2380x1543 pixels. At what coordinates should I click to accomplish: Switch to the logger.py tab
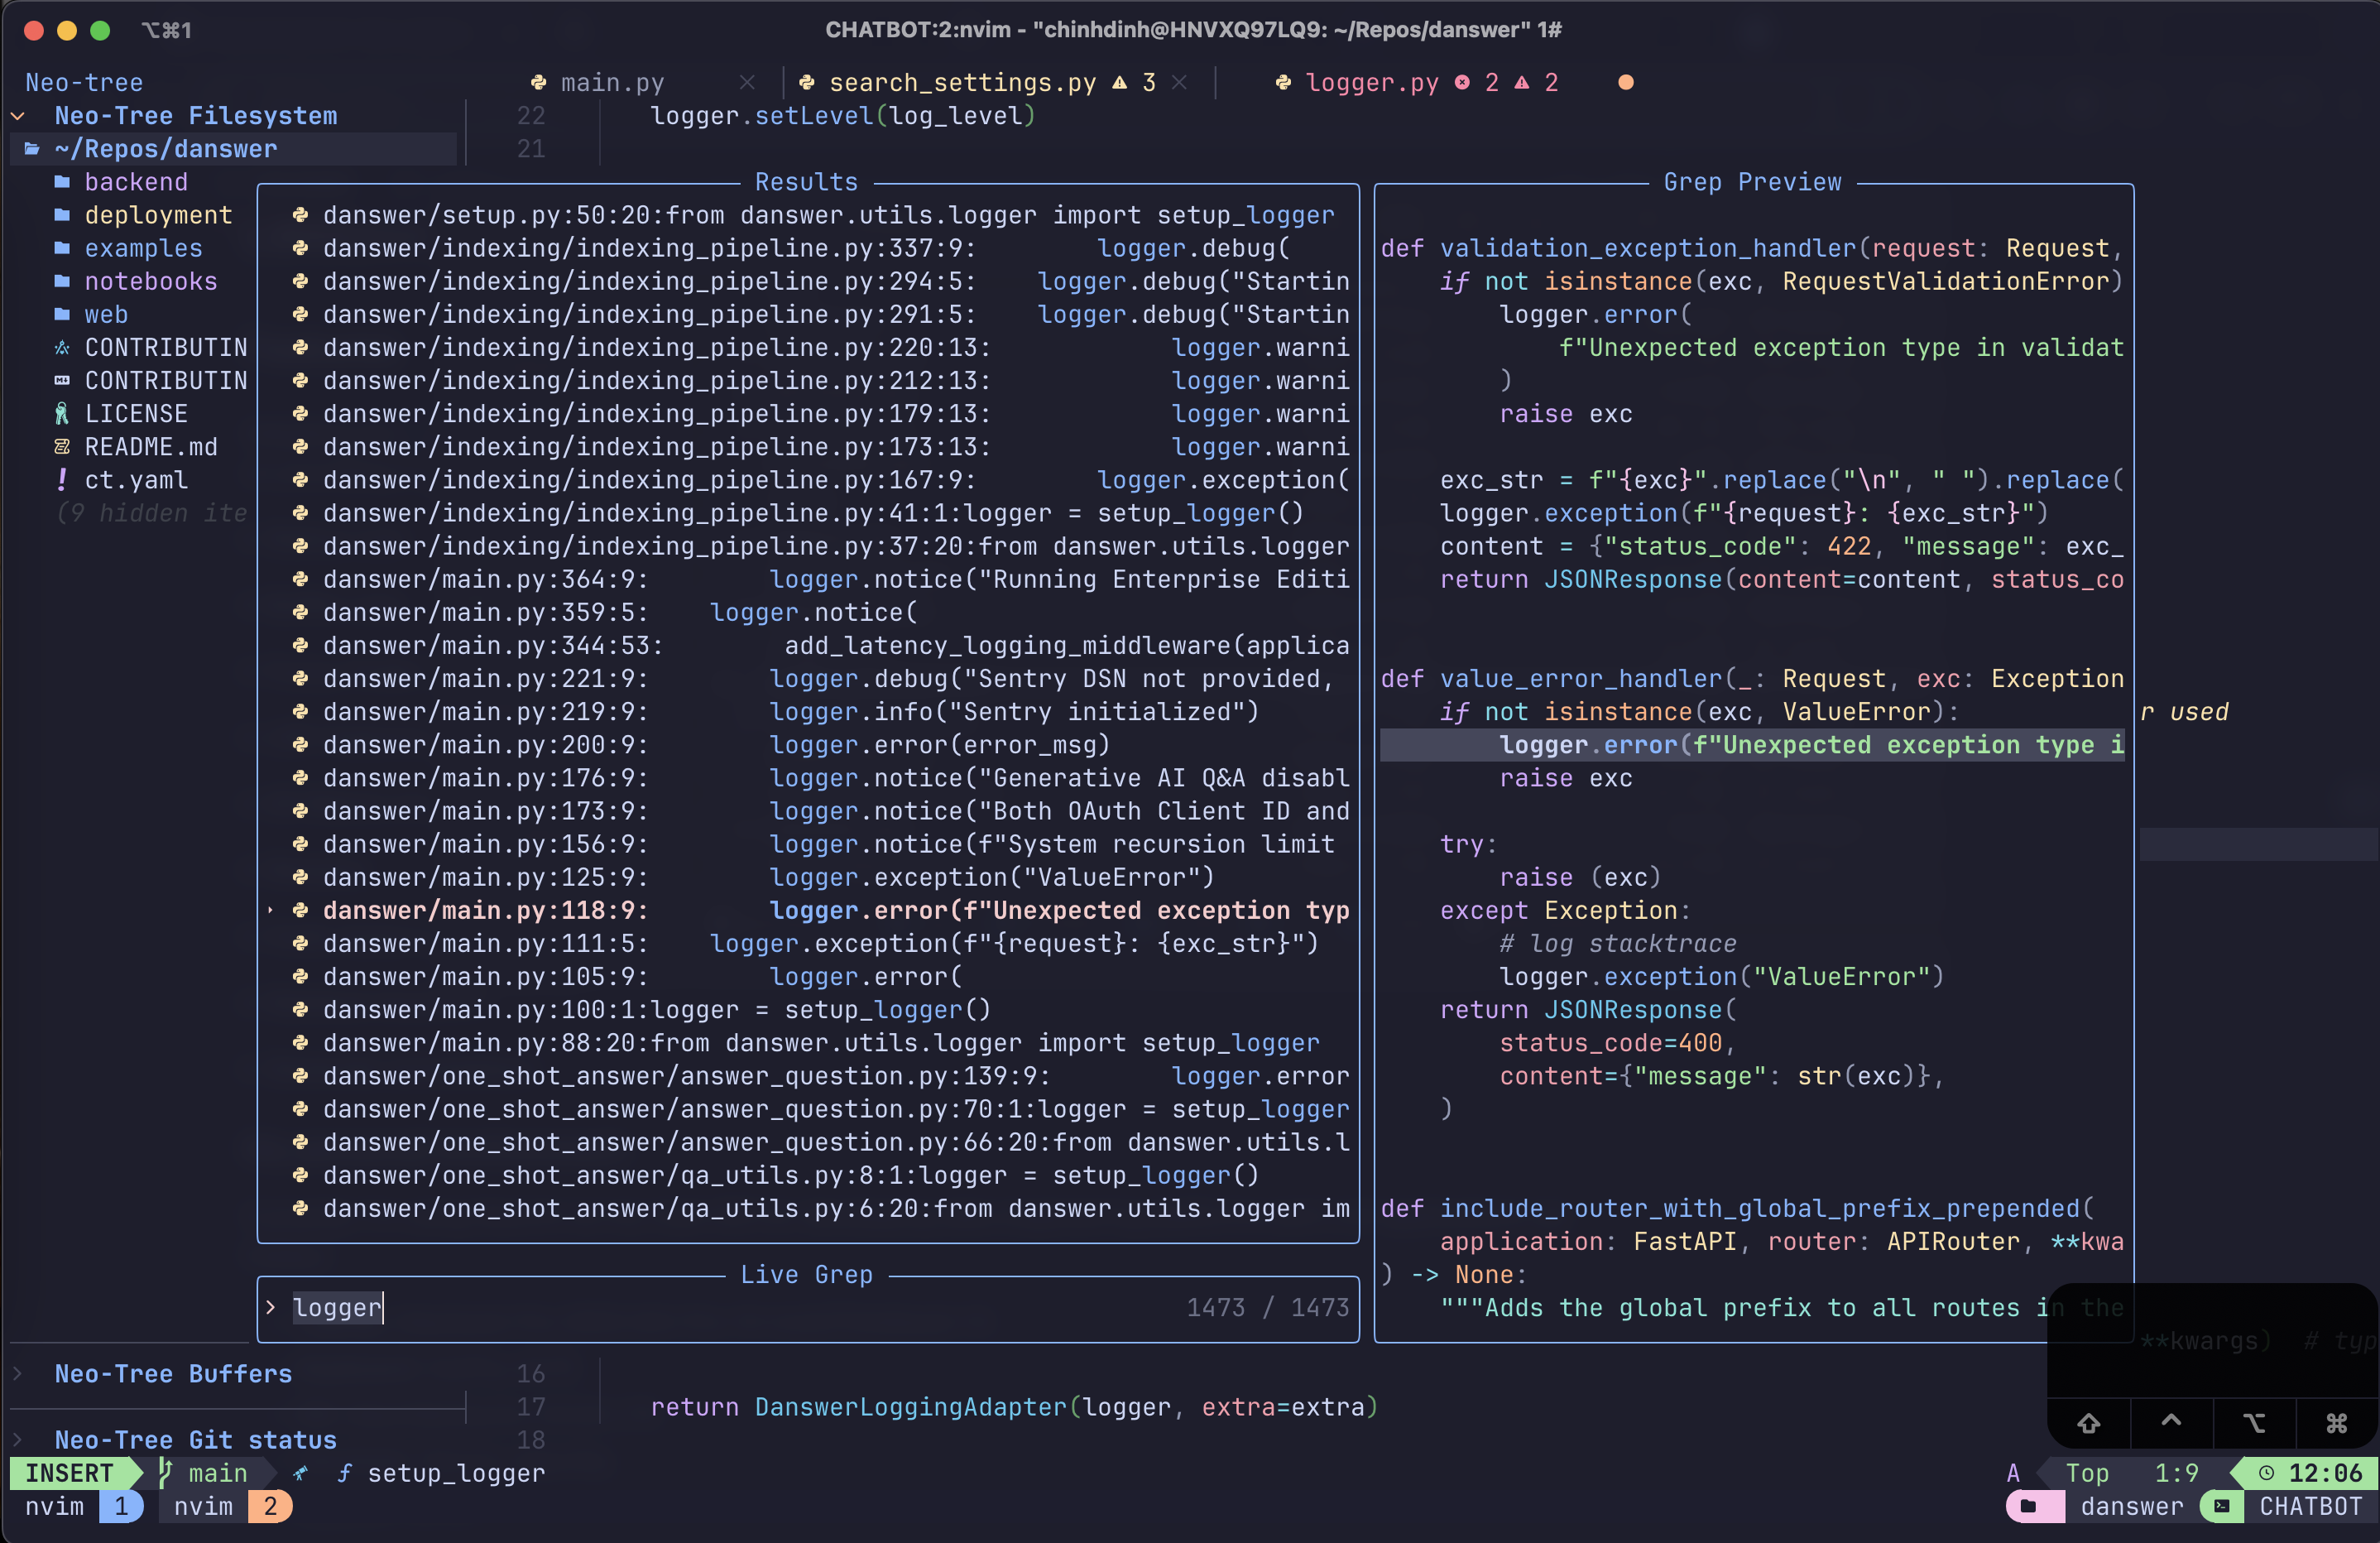click(x=1371, y=83)
